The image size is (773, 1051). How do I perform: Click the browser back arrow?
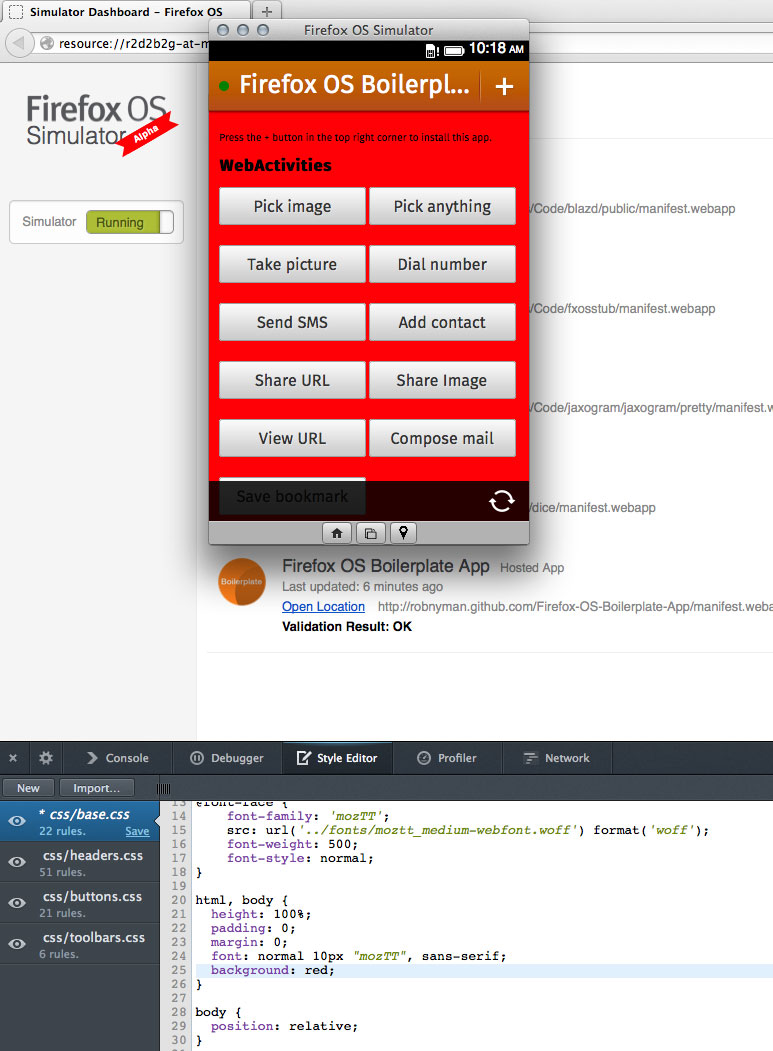point(18,44)
